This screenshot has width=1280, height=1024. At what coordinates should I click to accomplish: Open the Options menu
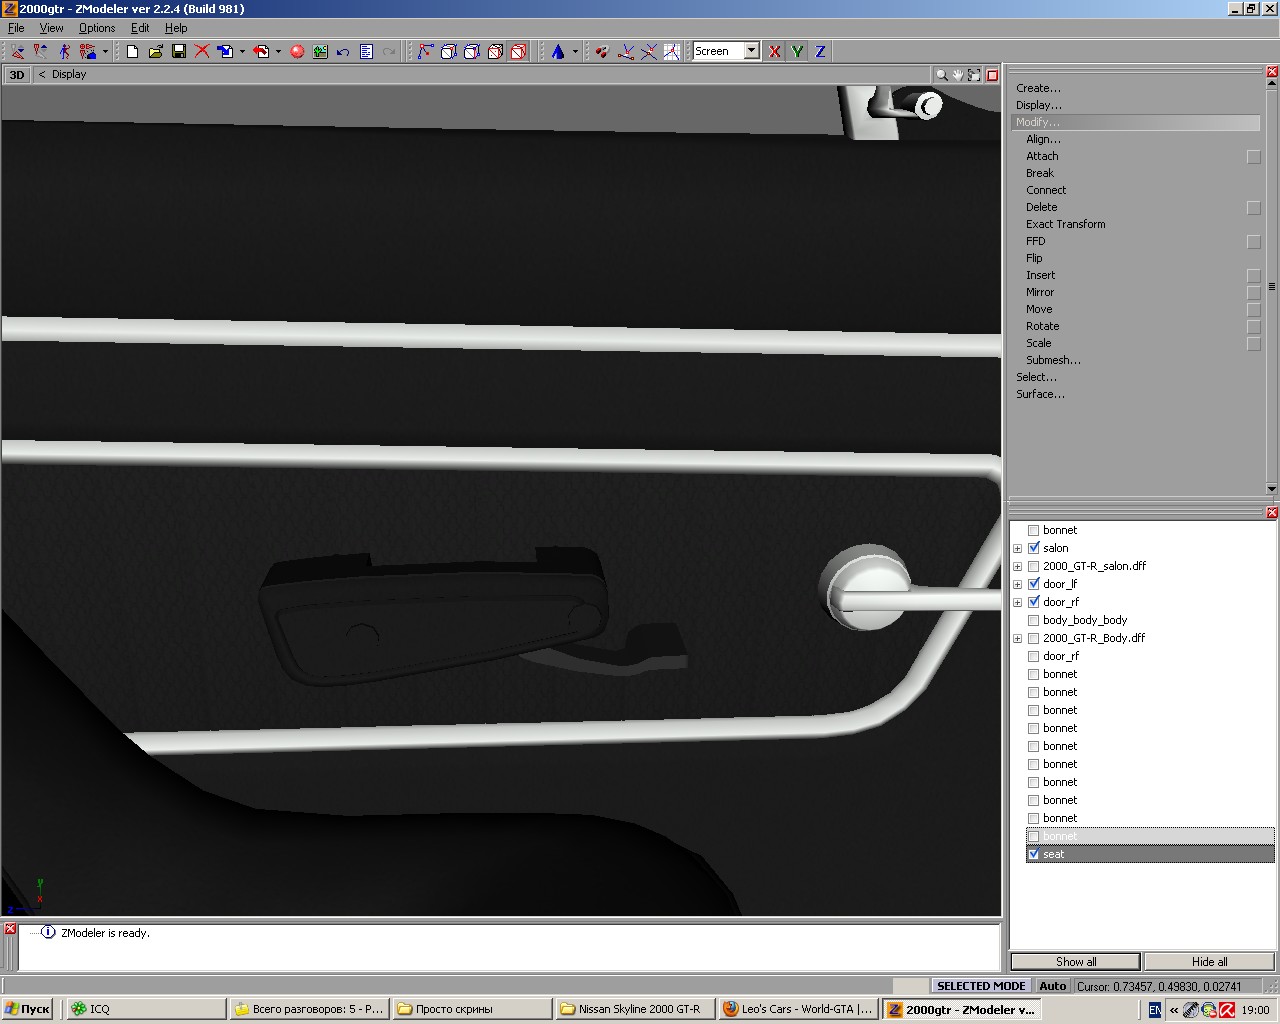(x=97, y=28)
